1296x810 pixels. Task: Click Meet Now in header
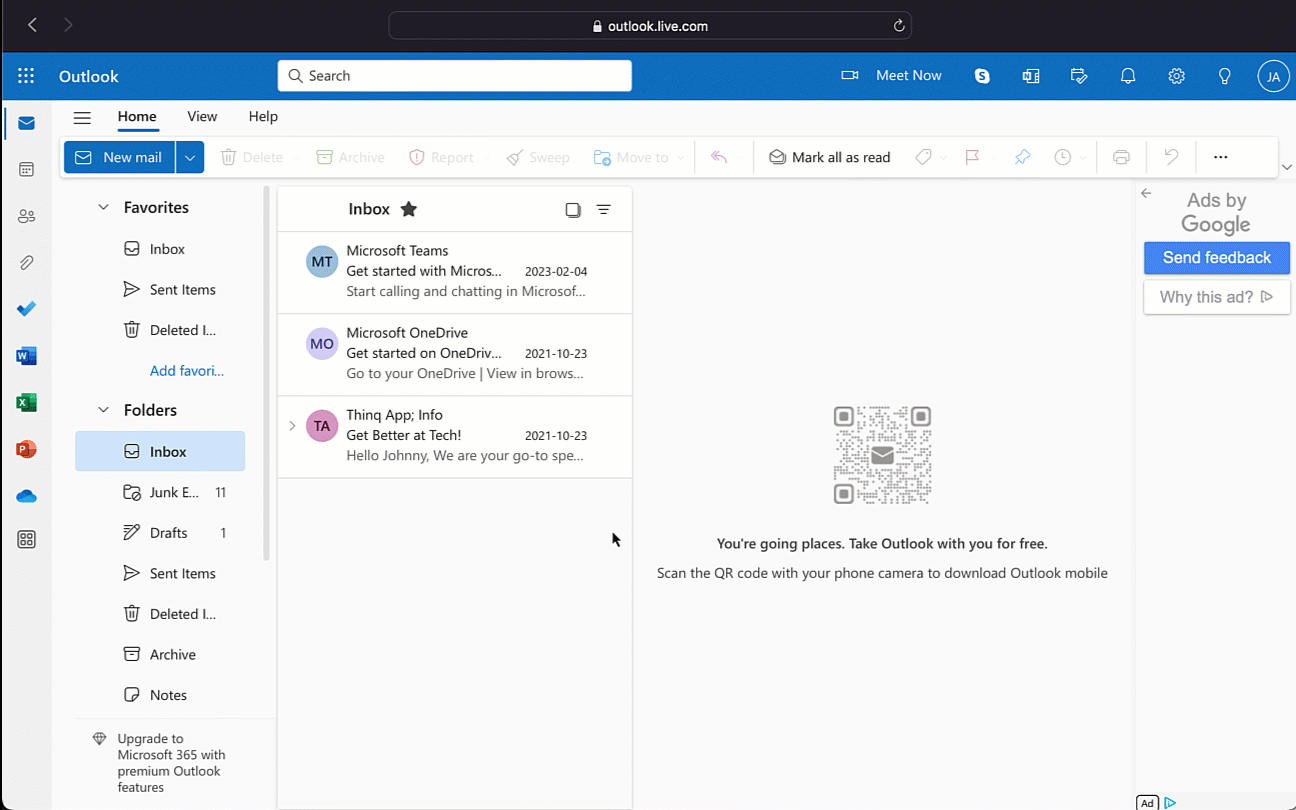[x=891, y=75]
